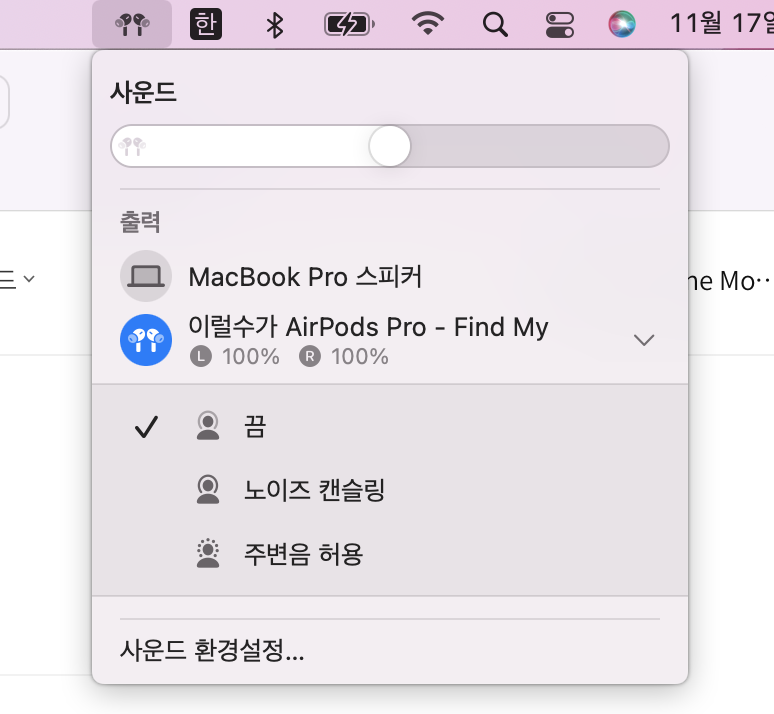Image resolution: width=774 pixels, height=714 pixels.
Task: Click the checkmark next to 끔
Action: click(x=147, y=427)
